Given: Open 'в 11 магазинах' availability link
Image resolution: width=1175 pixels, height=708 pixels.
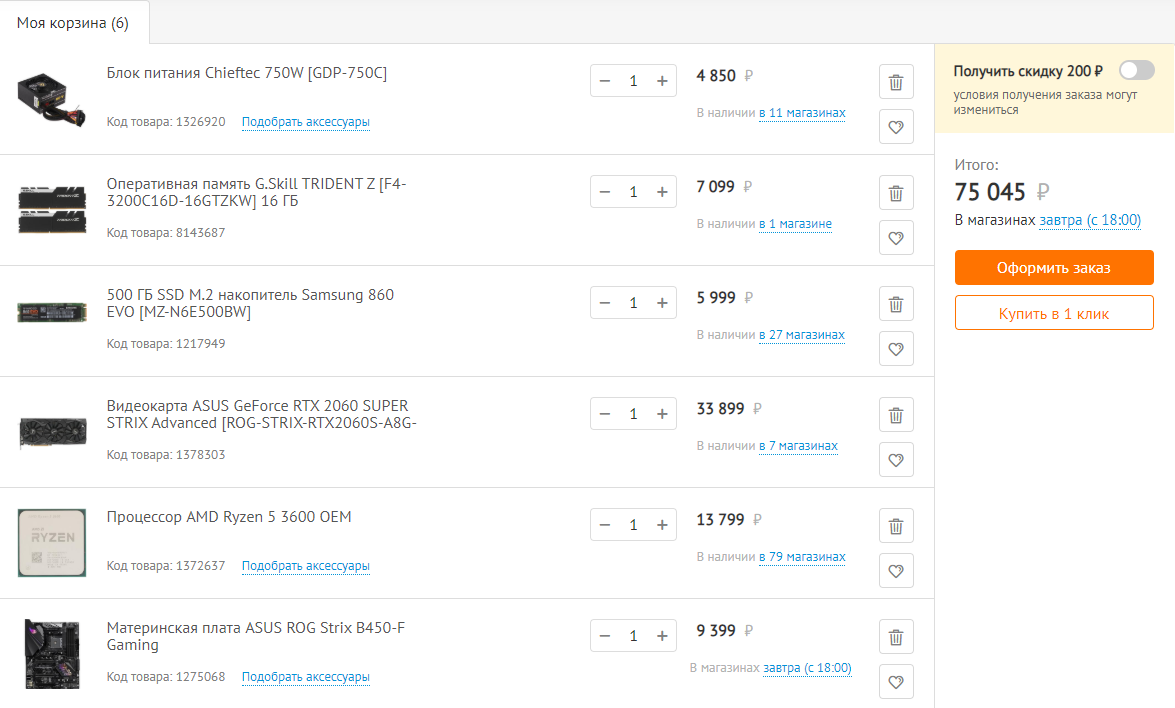Looking at the screenshot, I should point(802,113).
